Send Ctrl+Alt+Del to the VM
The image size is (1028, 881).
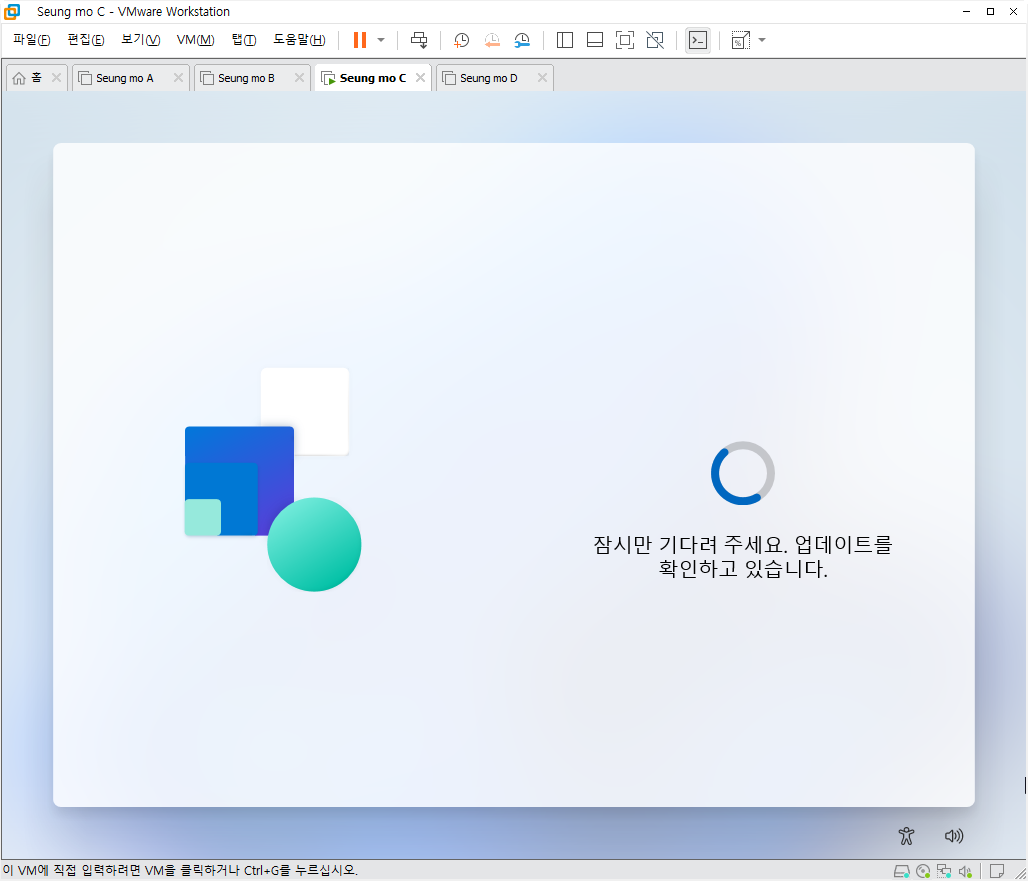click(419, 40)
